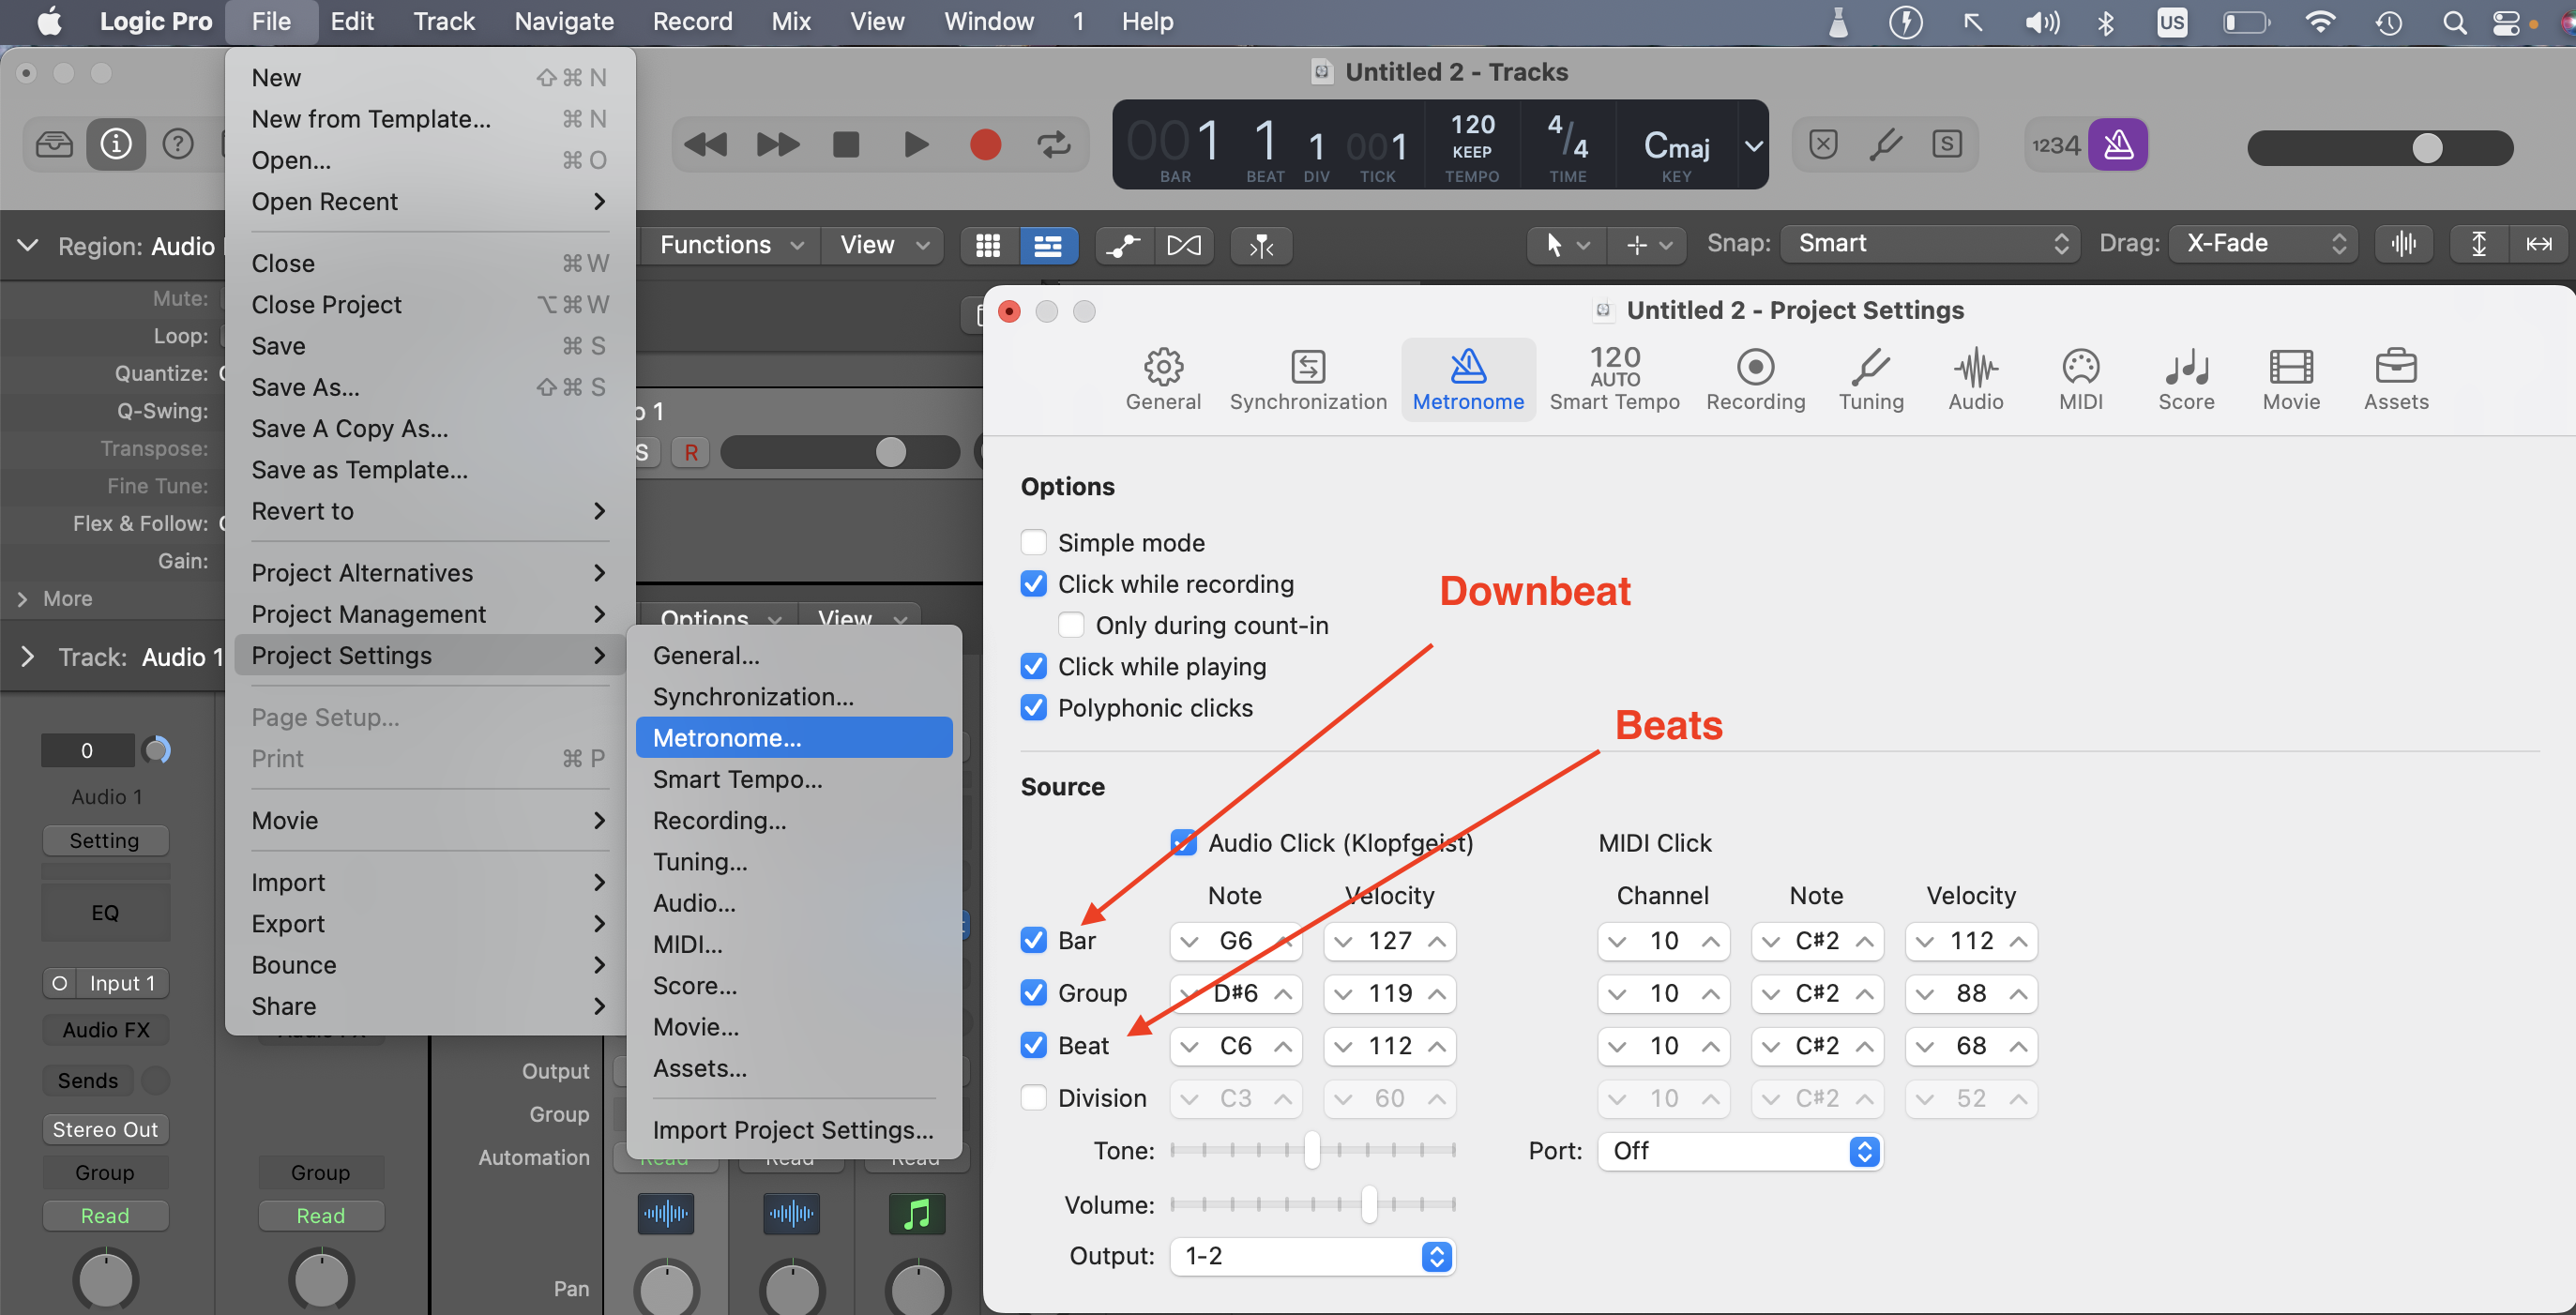
Task: Click the Inspector info button in toolbar
Action: 115,145
